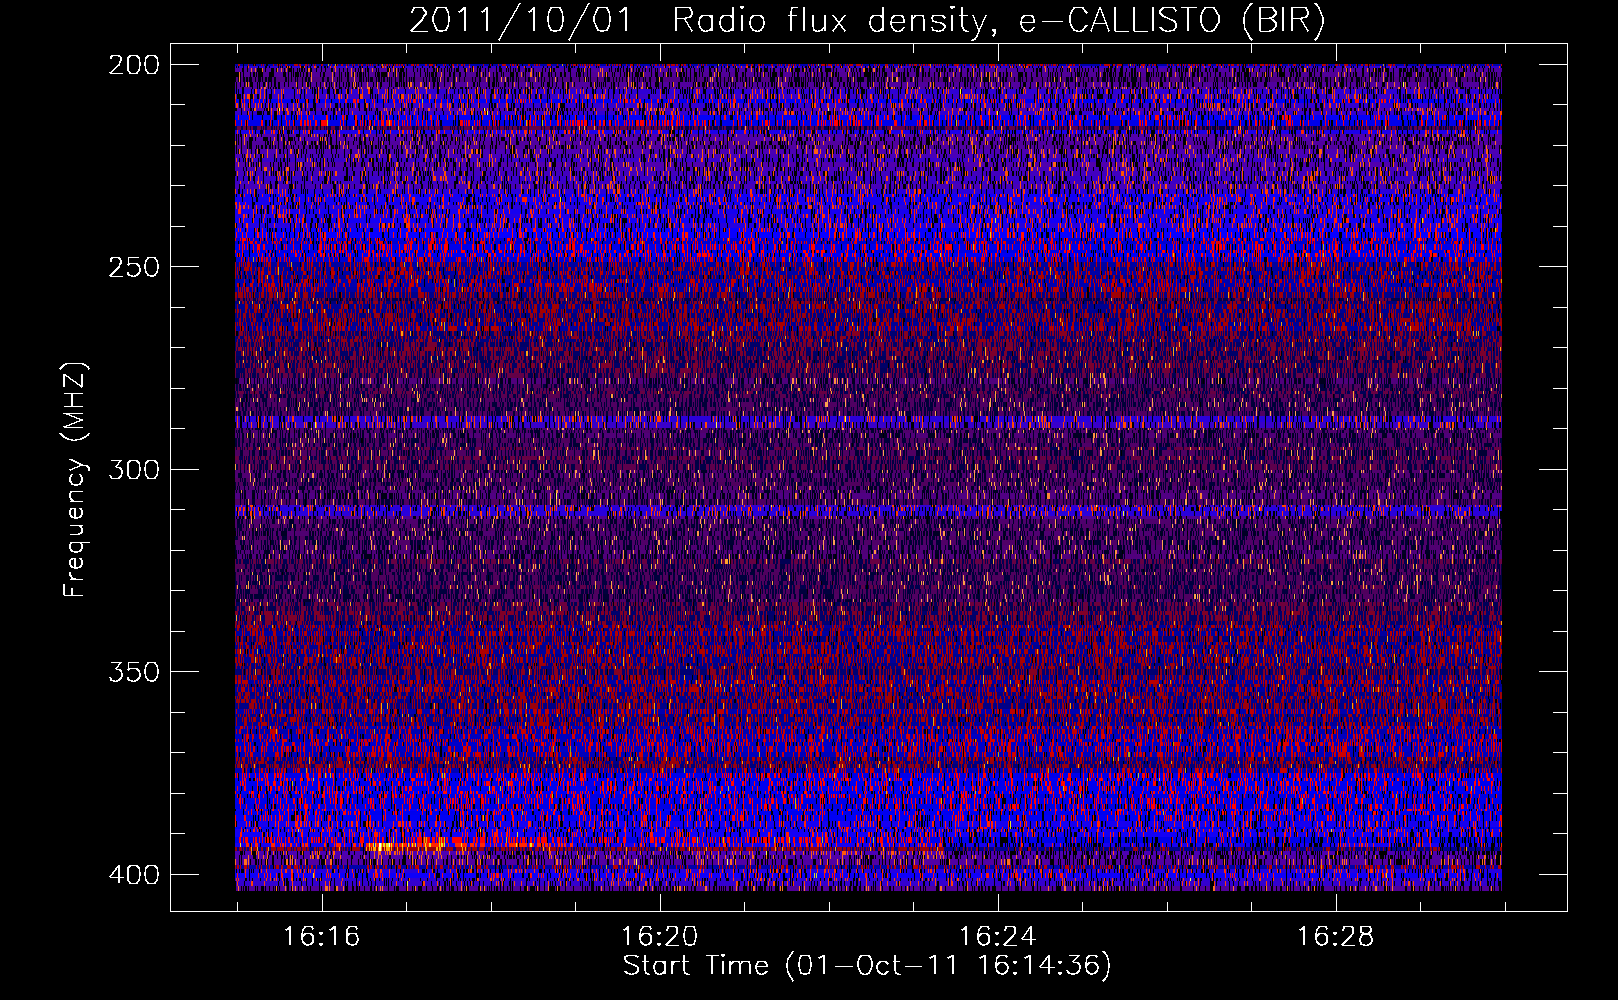Click the plot title '2011/10/01 Radio flux density'
This screenshot has height=1000, width=1618.
(867, 21)
